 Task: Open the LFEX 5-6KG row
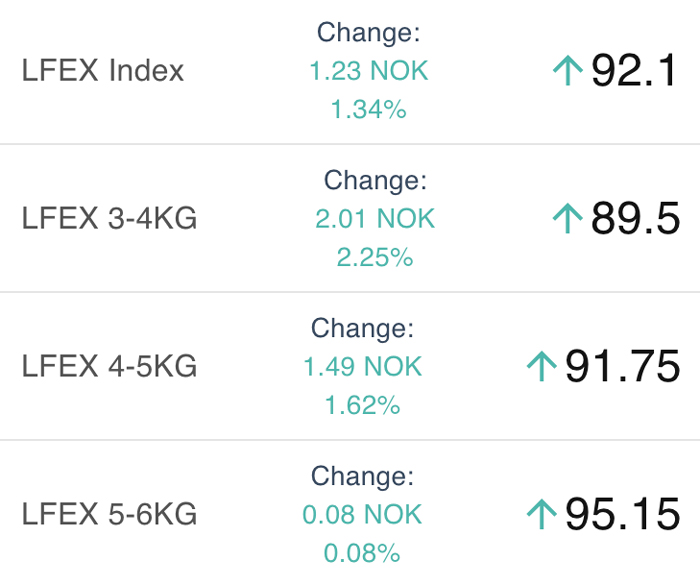tap(350, 514)
